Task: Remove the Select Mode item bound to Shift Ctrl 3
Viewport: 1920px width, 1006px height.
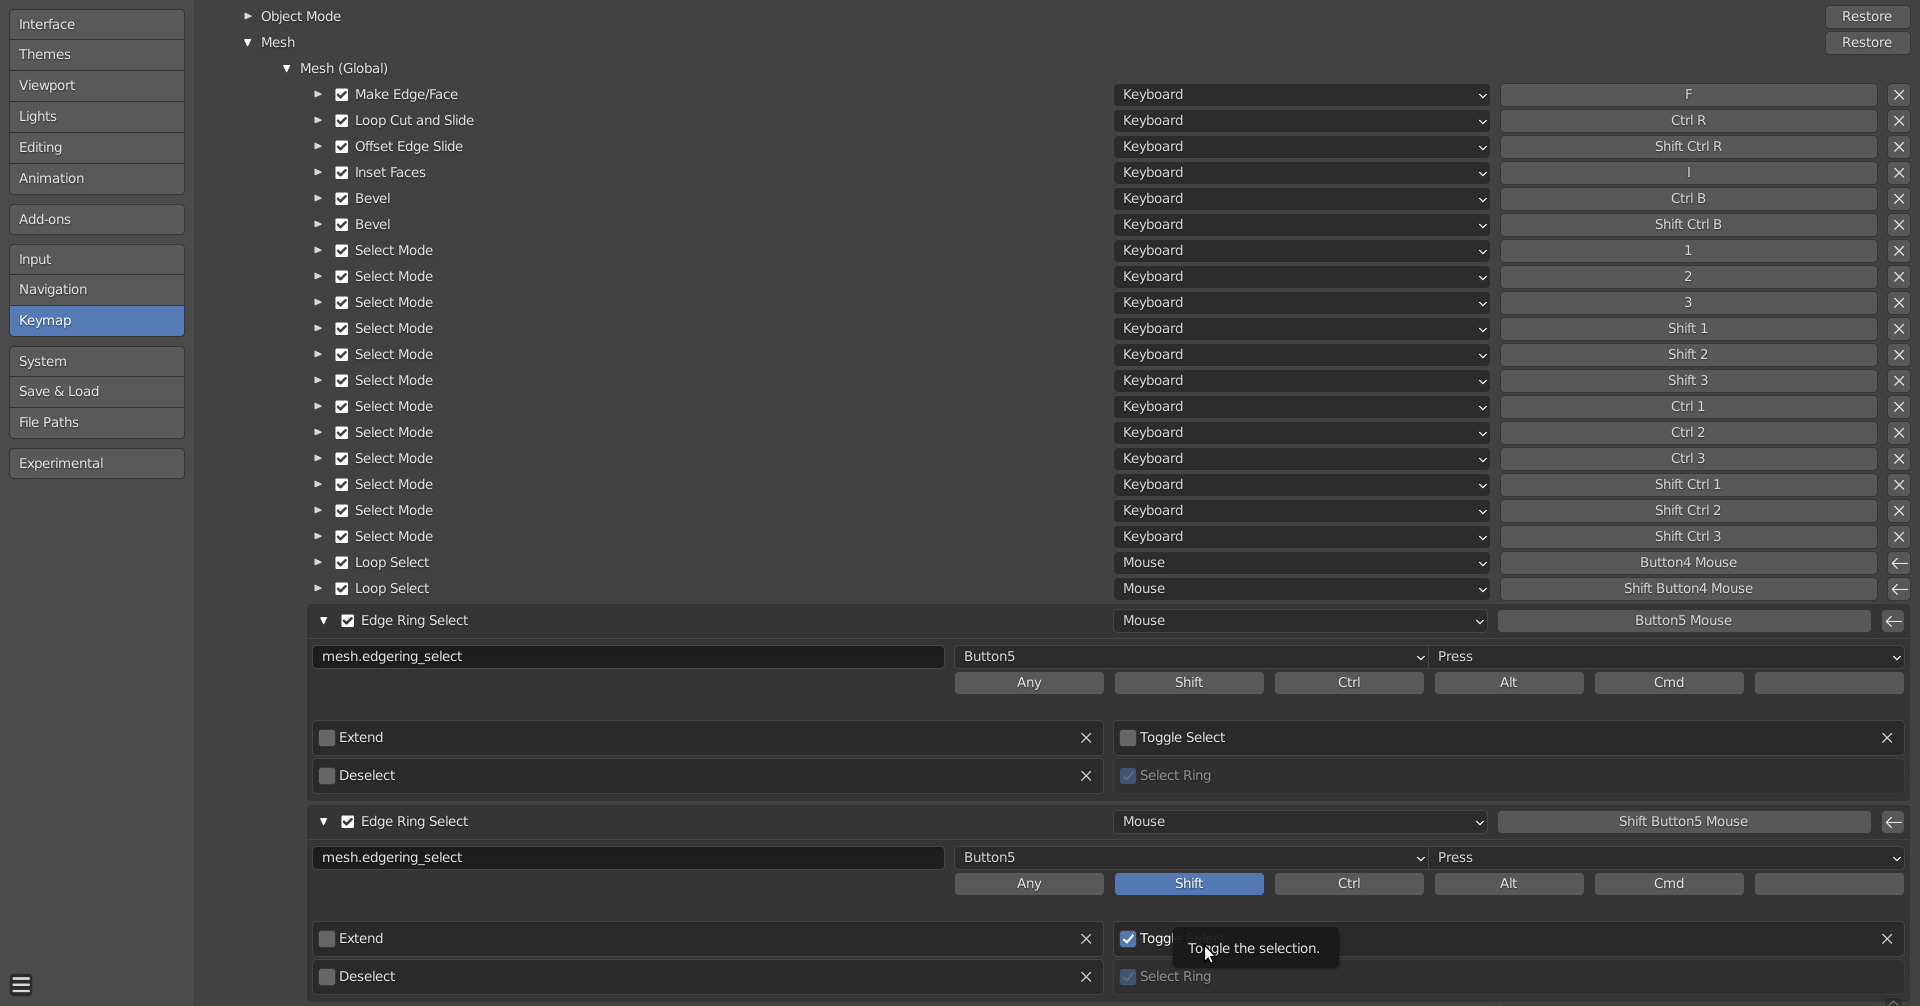Action: [1898, 537]
